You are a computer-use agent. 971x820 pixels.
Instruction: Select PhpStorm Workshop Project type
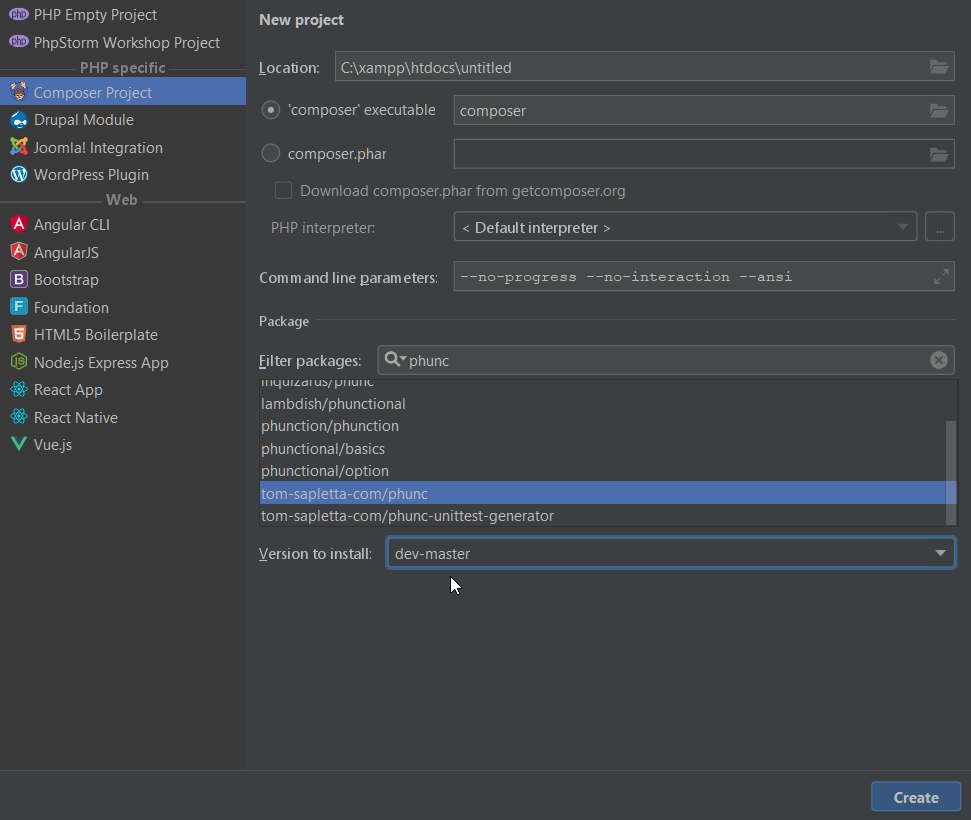pos(123,42)
